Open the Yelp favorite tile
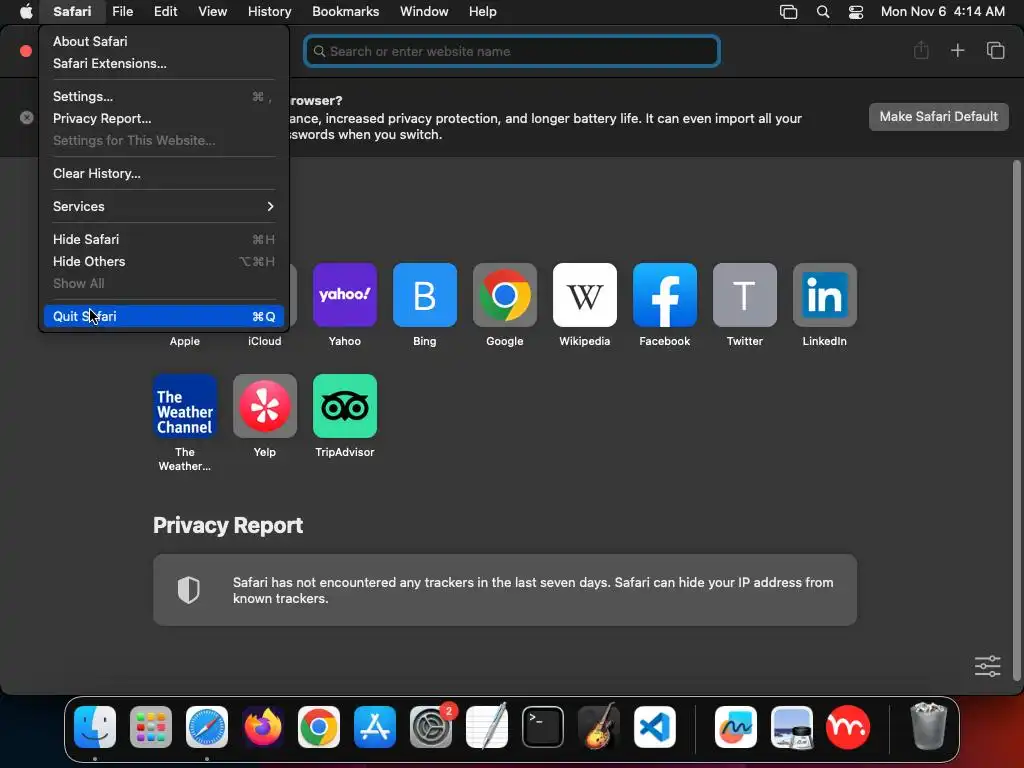1024x768 pixels. coord(264,406)
